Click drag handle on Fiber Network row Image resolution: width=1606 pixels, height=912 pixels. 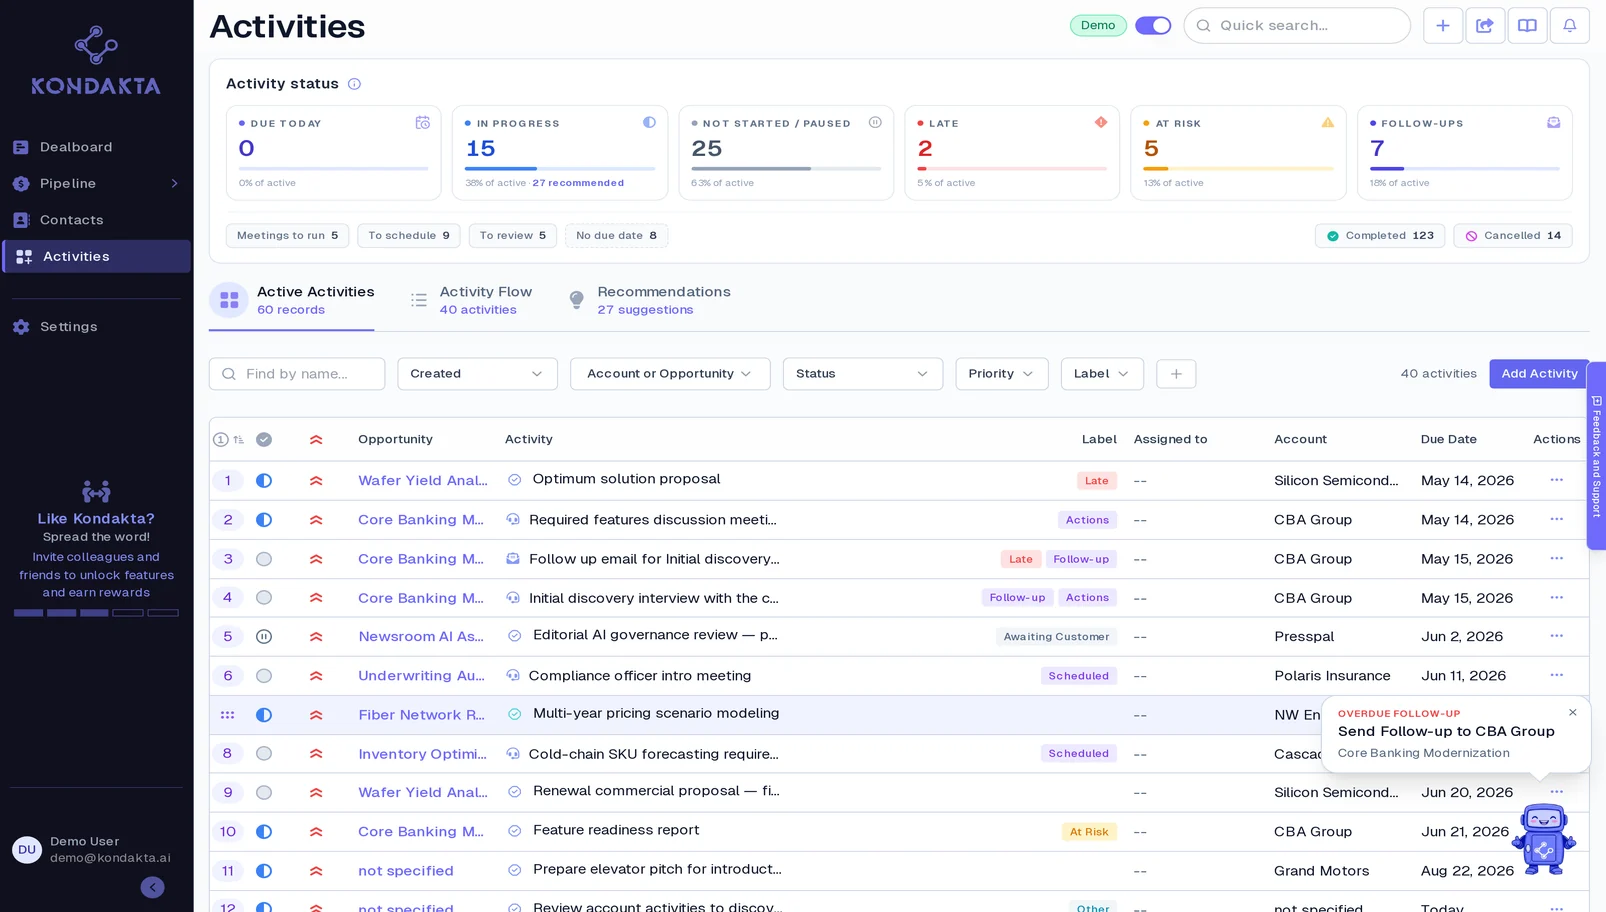(x=227, y=715)
